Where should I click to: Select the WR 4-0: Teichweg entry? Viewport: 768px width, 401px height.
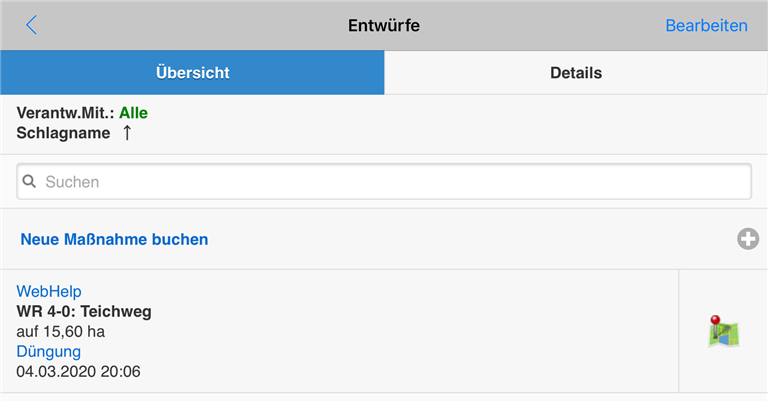pos(84,311)
